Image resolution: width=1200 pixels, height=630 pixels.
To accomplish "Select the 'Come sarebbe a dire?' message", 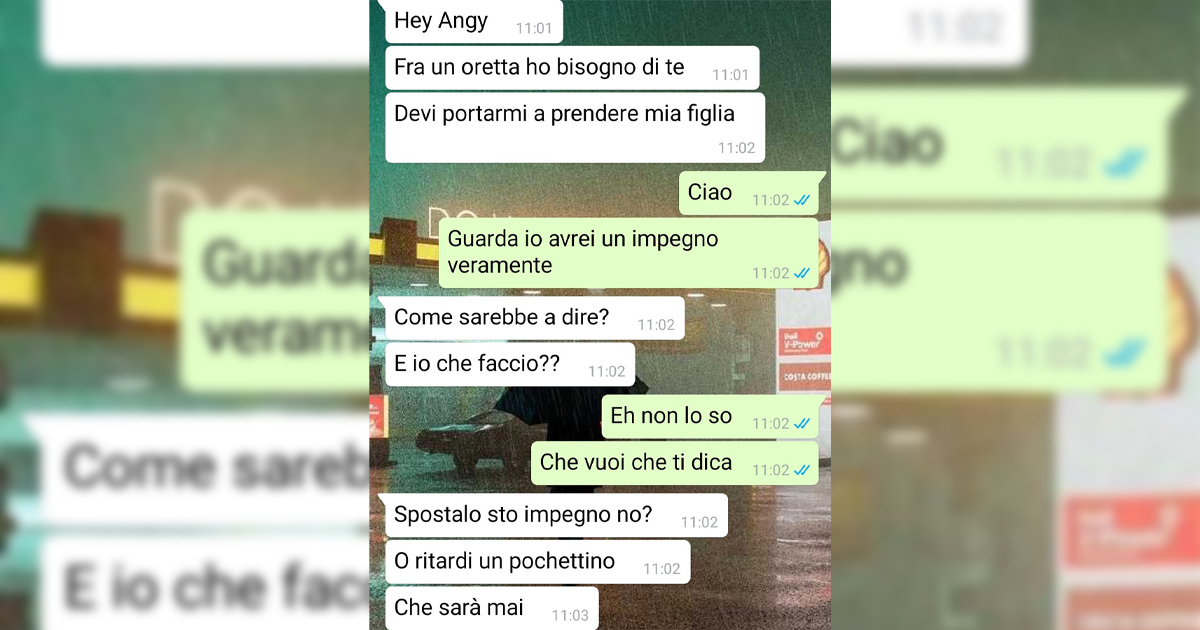I will (535, 318).
